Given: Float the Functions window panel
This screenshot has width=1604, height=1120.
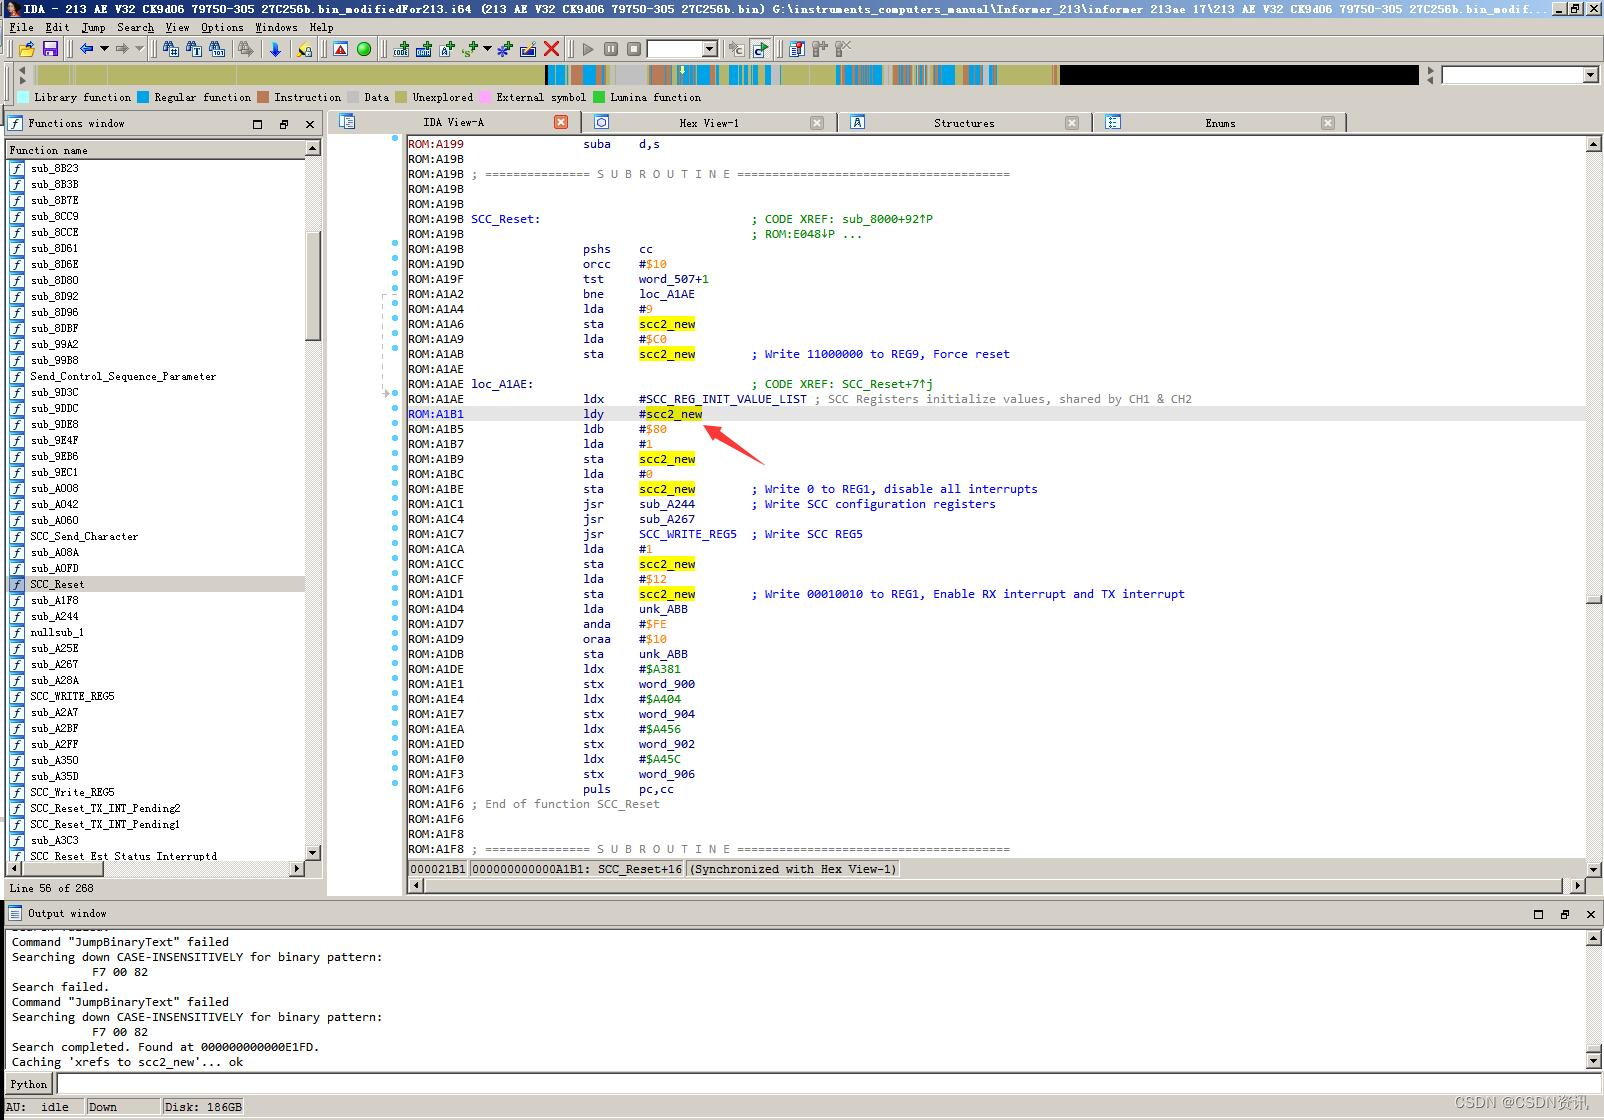Looking at the screenshot, I should tap(284, 124).
